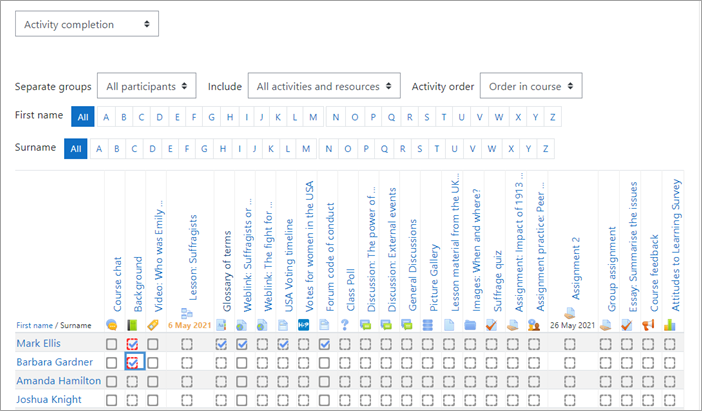
Task: Toggle Glossary of terms checkbox for Mark Ellis
Action: 222,344
